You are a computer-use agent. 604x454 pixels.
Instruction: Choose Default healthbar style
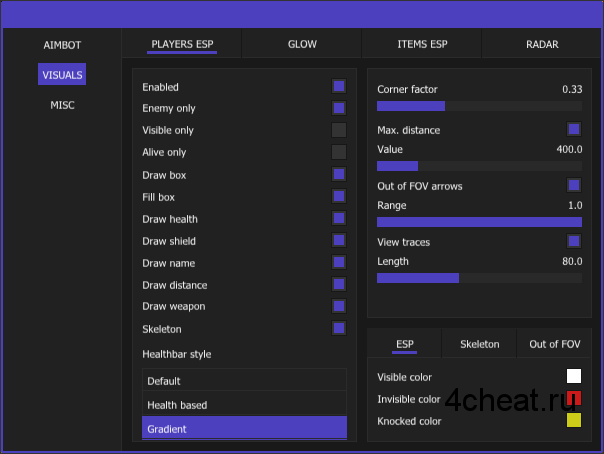coord(244,381)
